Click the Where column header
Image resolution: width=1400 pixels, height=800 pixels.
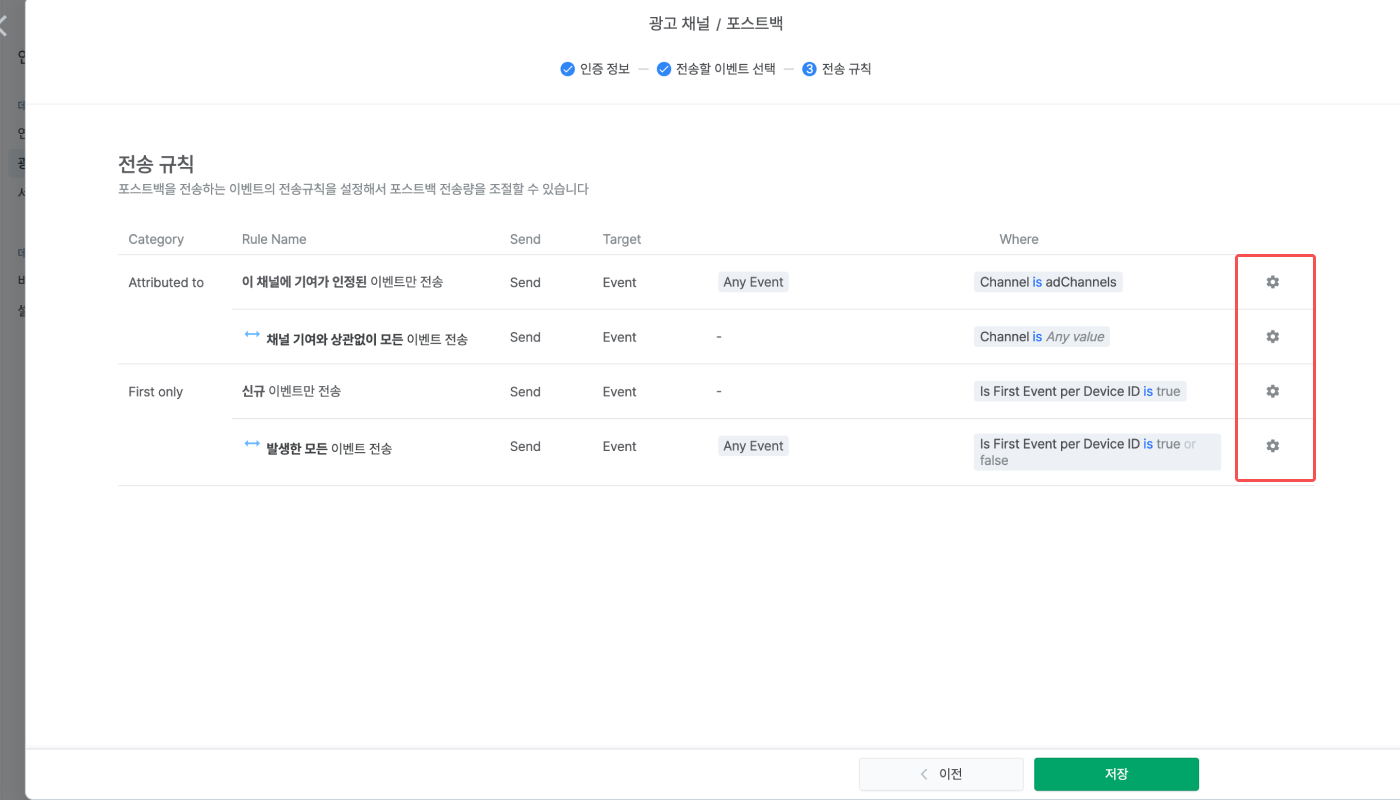point(1019,239)
